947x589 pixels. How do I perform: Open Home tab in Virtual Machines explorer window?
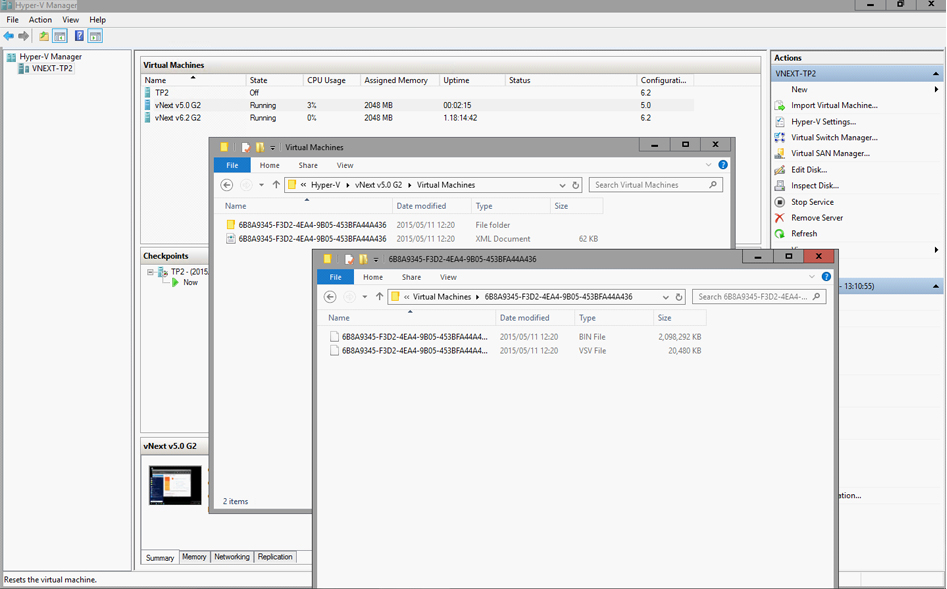tap(269, 166)
